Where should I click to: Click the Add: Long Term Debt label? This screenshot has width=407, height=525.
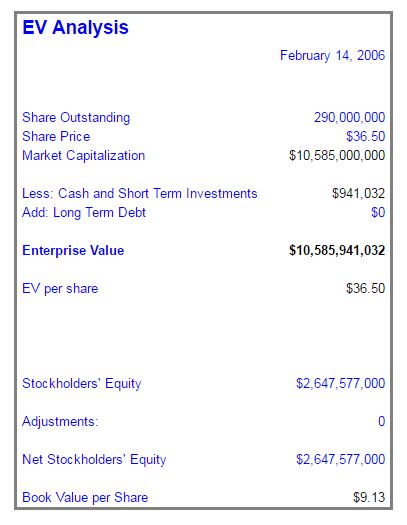coord(84,213)
